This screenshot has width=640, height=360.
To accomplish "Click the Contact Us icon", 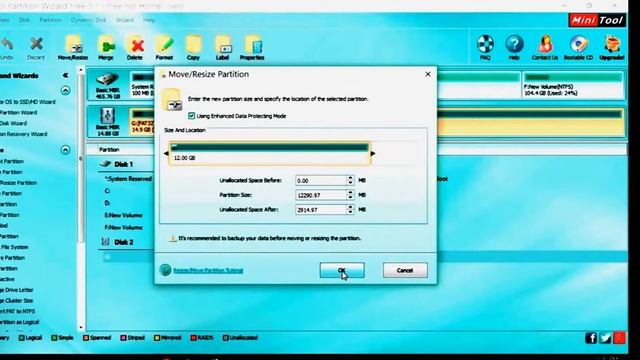I will pyautogui.click(x=545, y=44).
